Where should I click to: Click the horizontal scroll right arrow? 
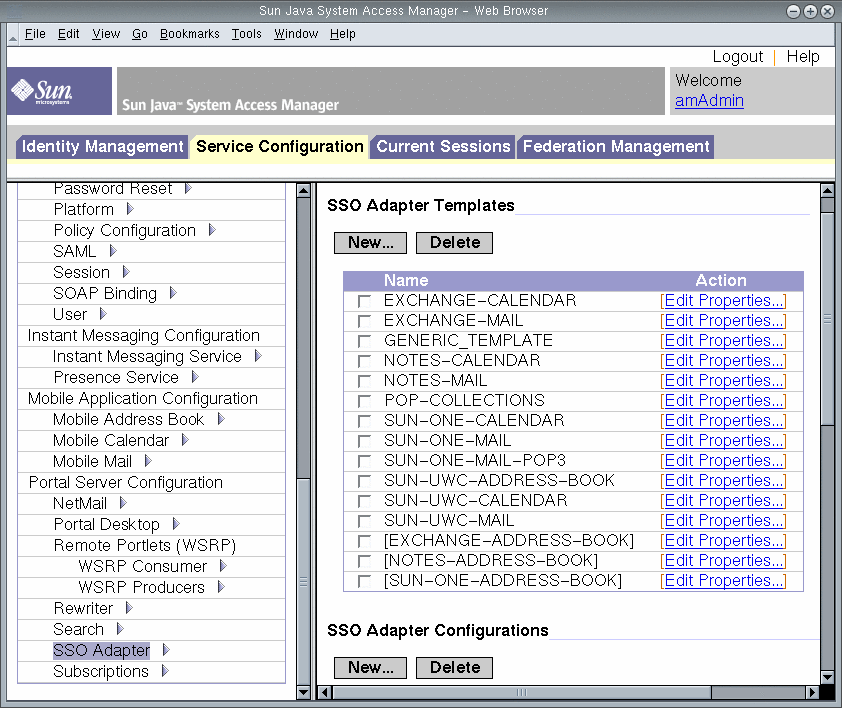tap(812, 692)
